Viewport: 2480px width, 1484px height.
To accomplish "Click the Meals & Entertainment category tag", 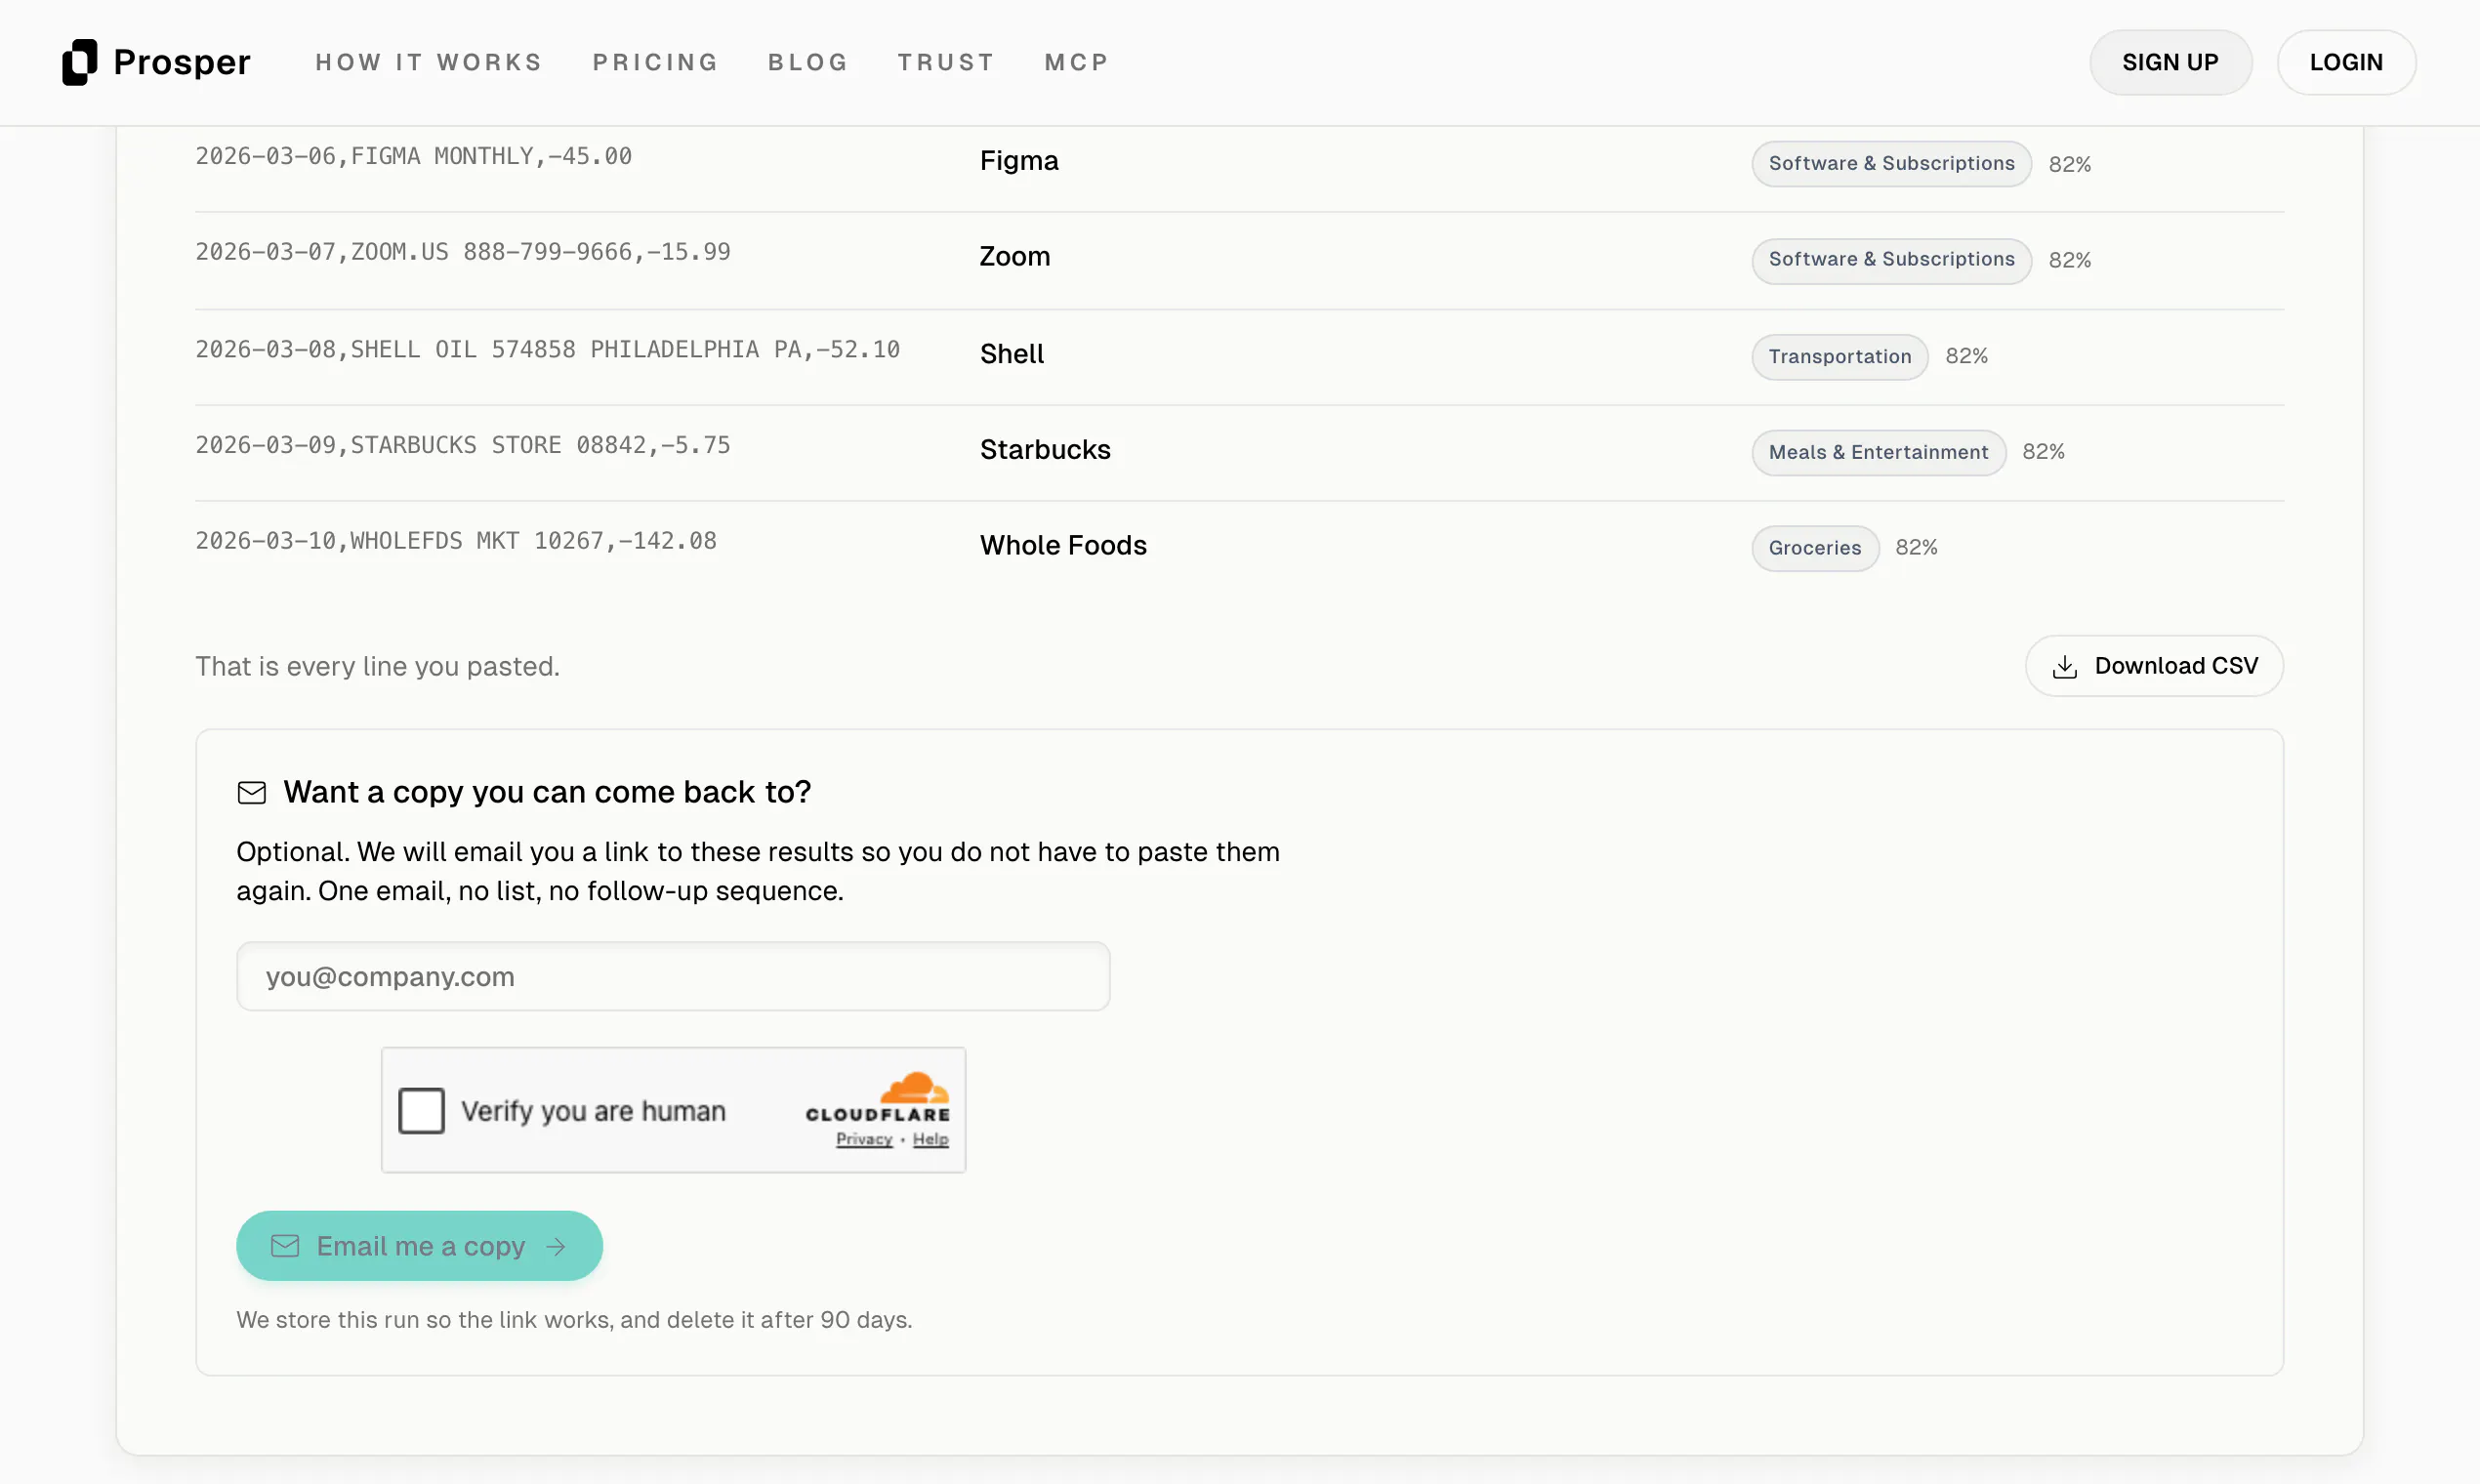I will tap(1878, 452).
